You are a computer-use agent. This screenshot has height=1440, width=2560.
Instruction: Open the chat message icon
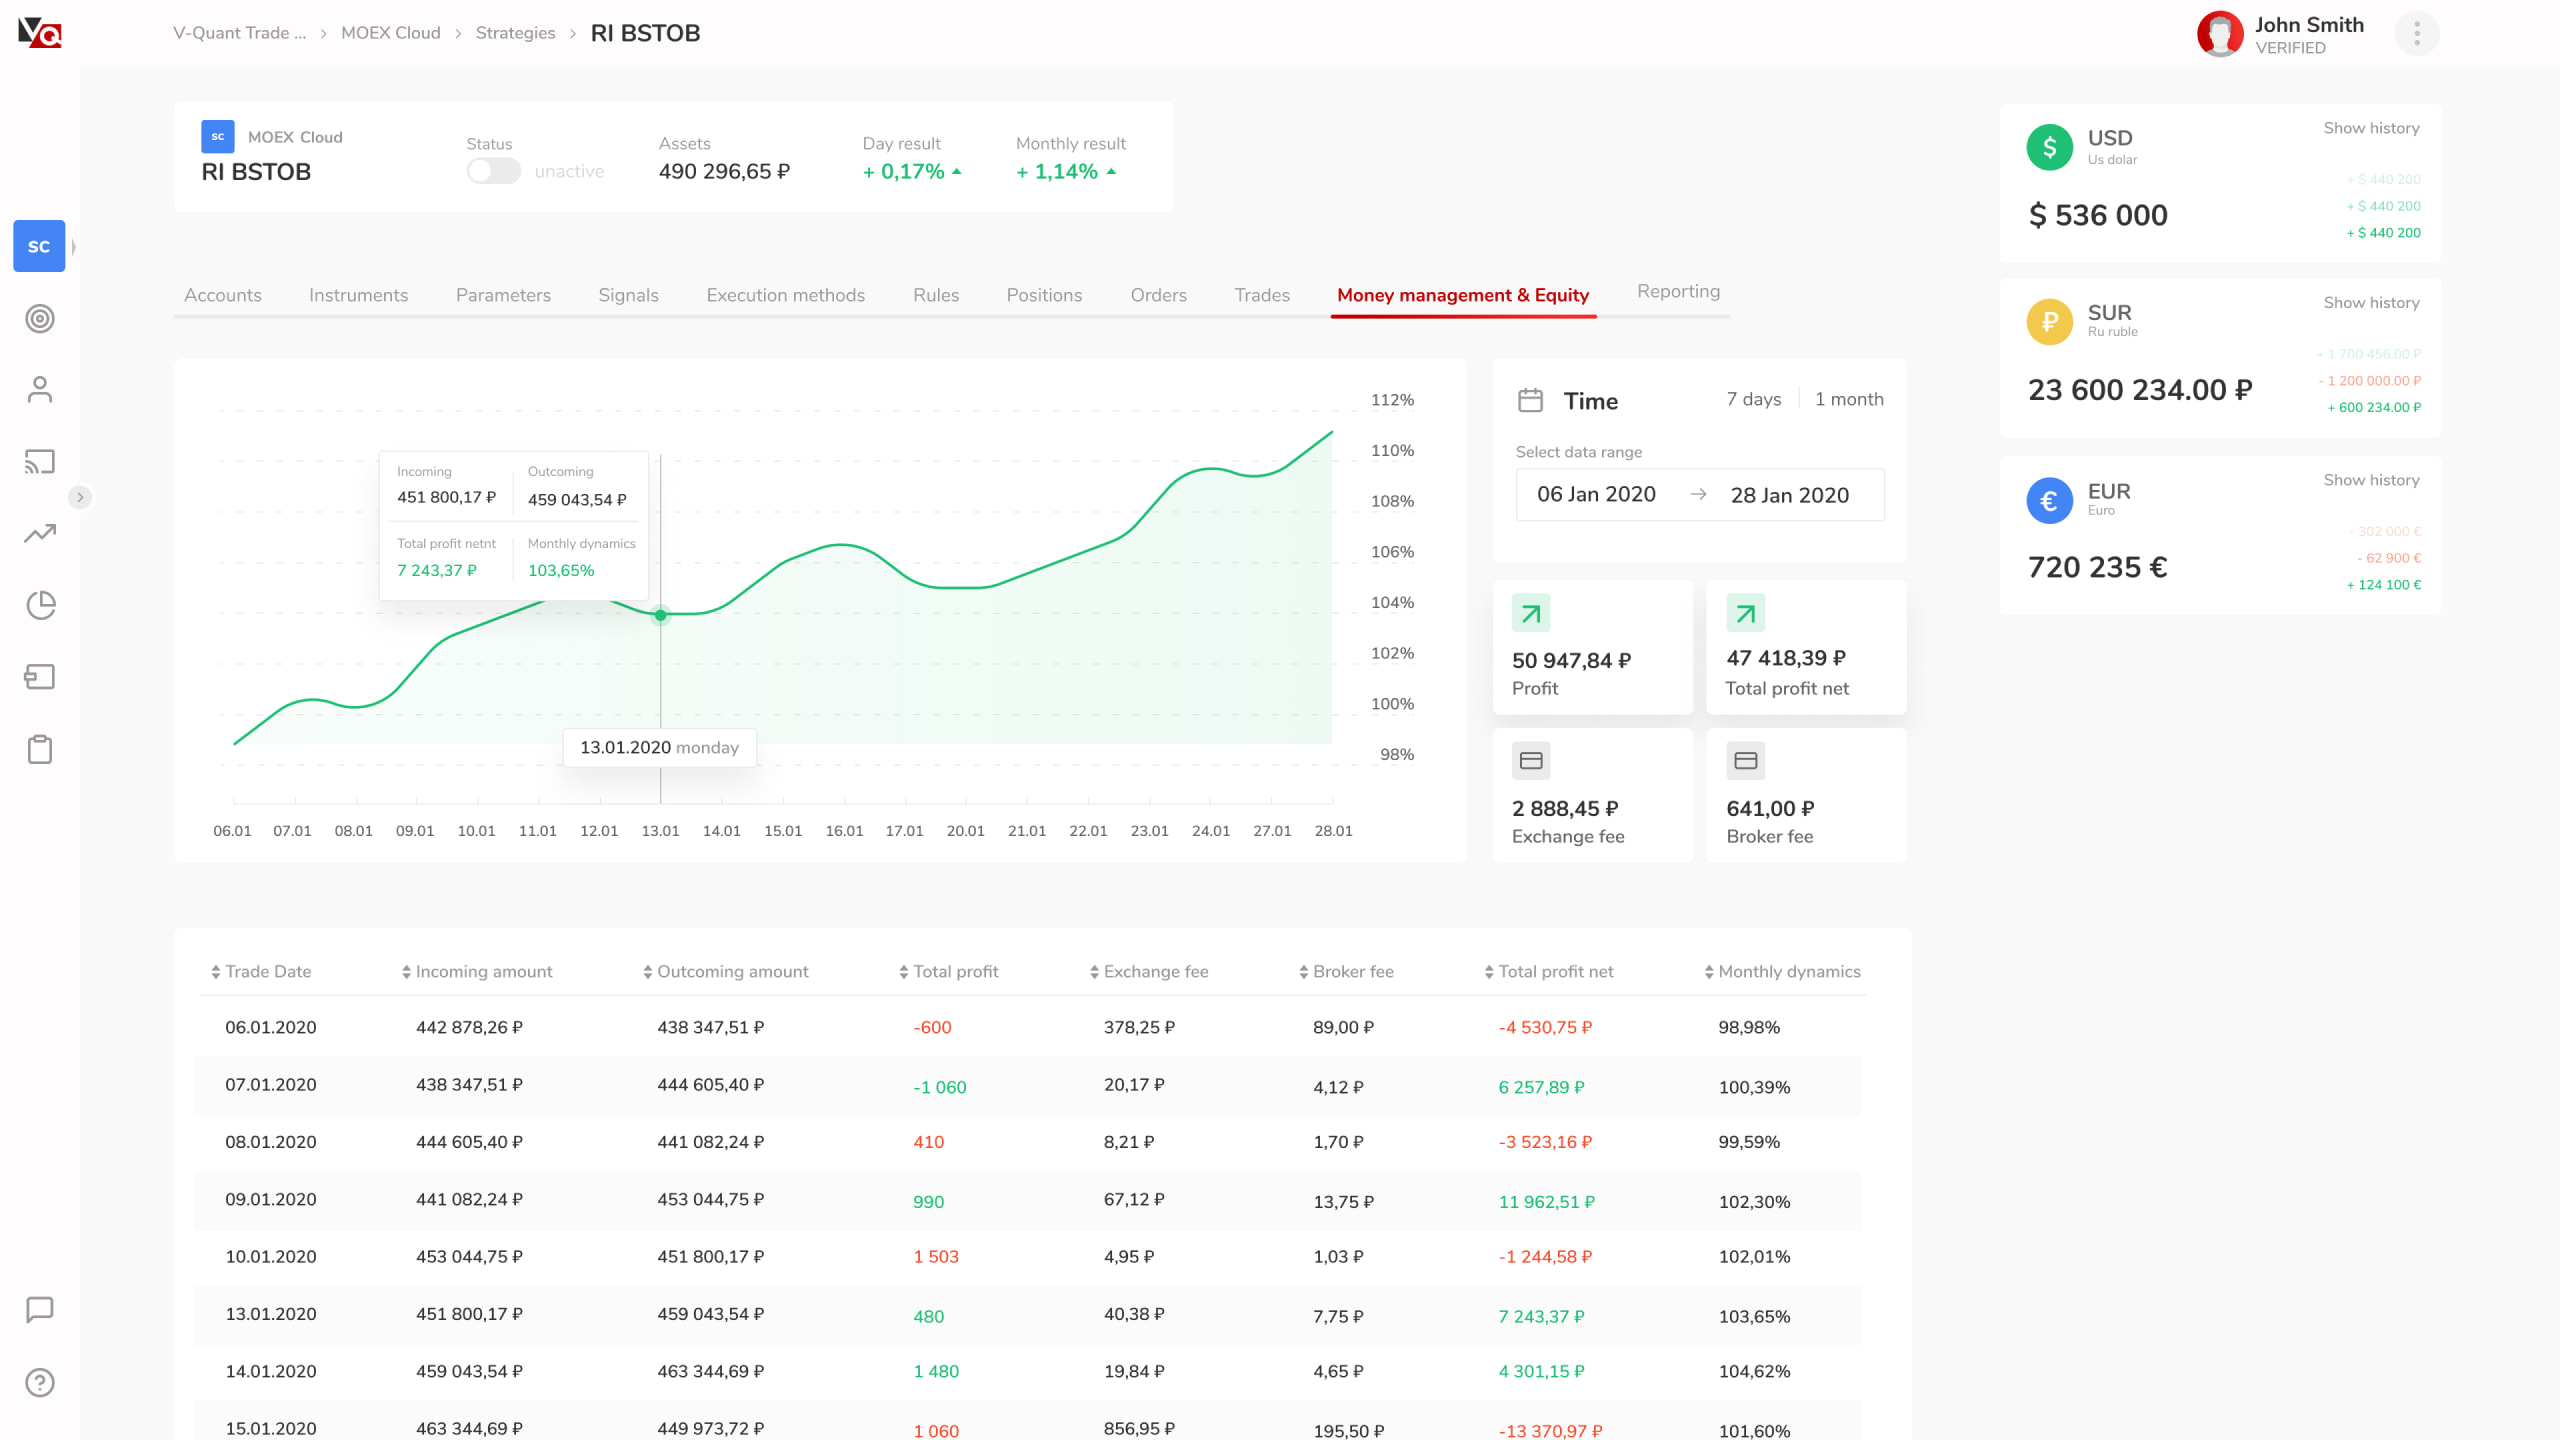pyautogui.click(x=40, y=1310)
